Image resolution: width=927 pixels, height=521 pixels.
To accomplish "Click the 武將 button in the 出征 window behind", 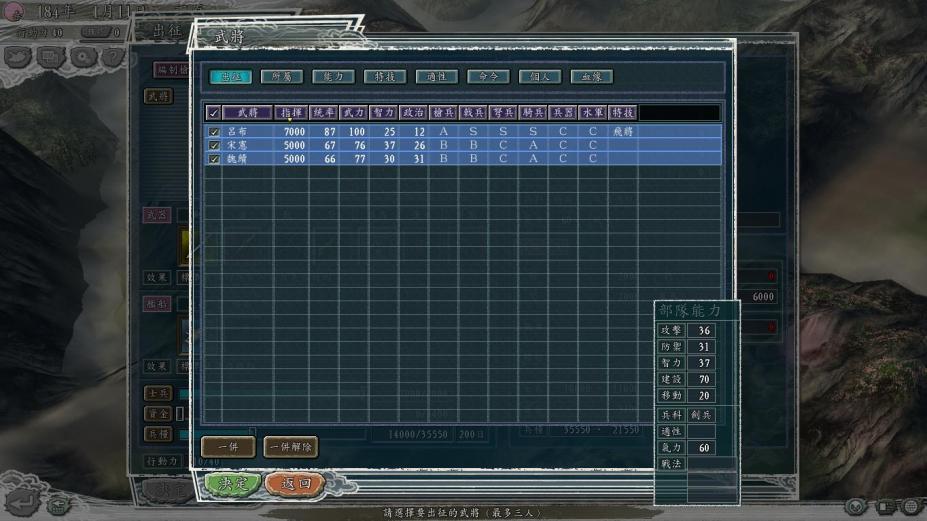I will click(158, 96).
